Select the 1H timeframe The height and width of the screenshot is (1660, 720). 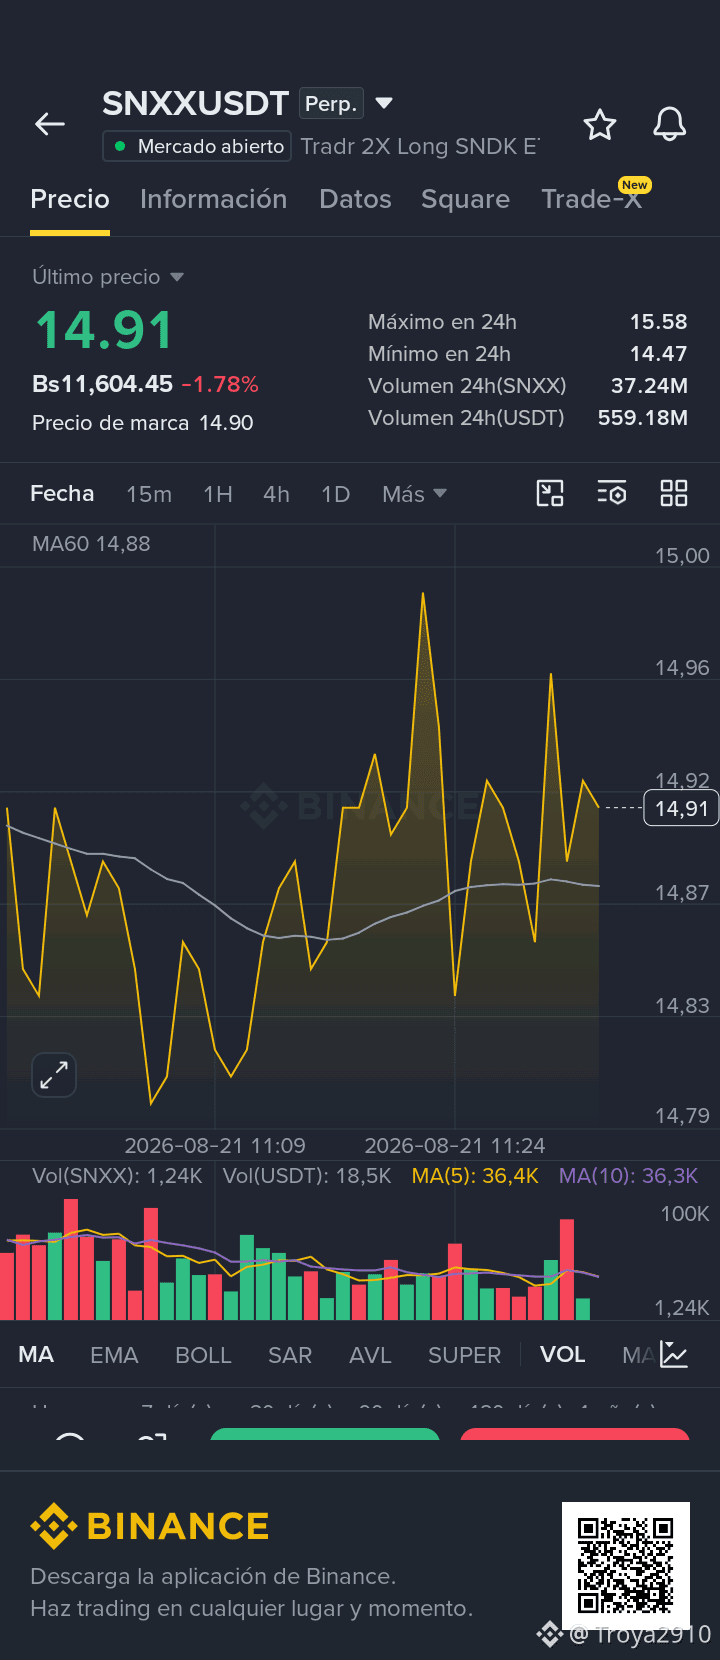(218, 494)
